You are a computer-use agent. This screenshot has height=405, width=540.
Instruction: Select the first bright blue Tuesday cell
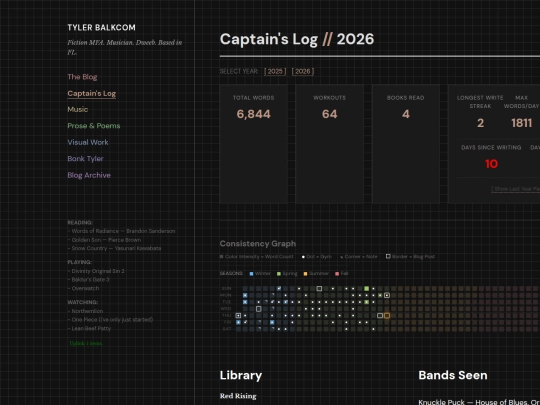tap(245, 302)
